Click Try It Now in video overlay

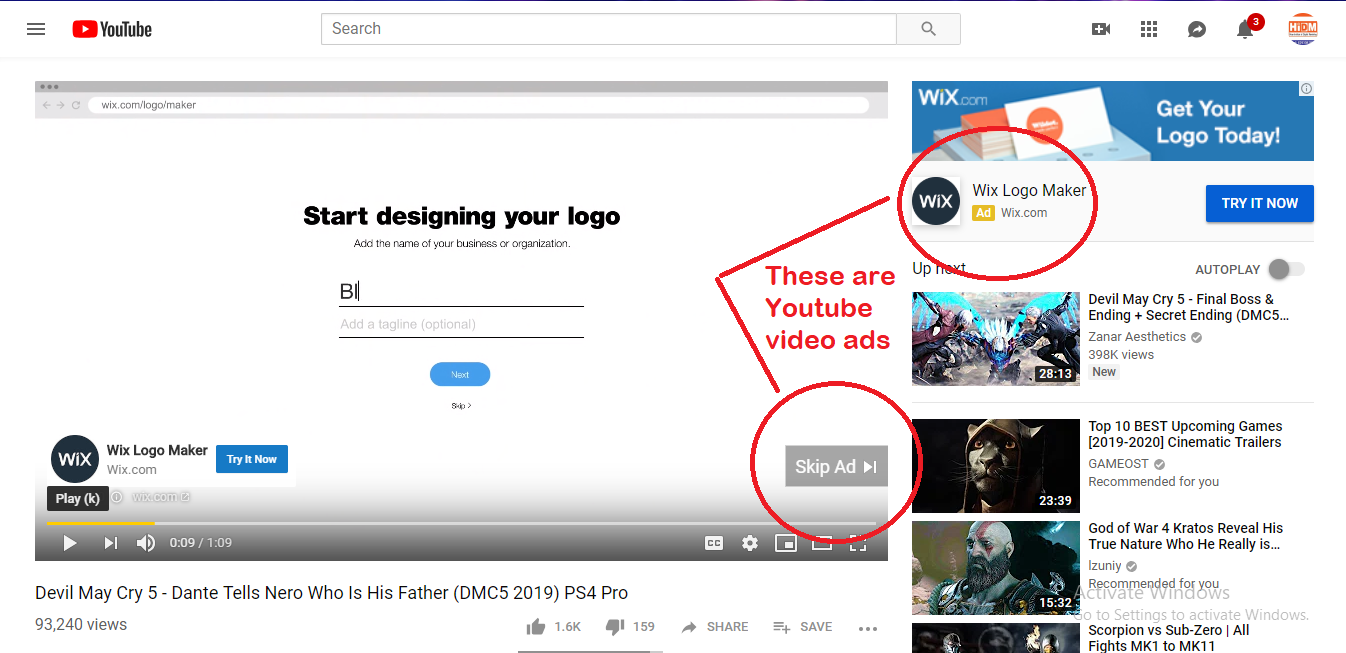(252, 459)
